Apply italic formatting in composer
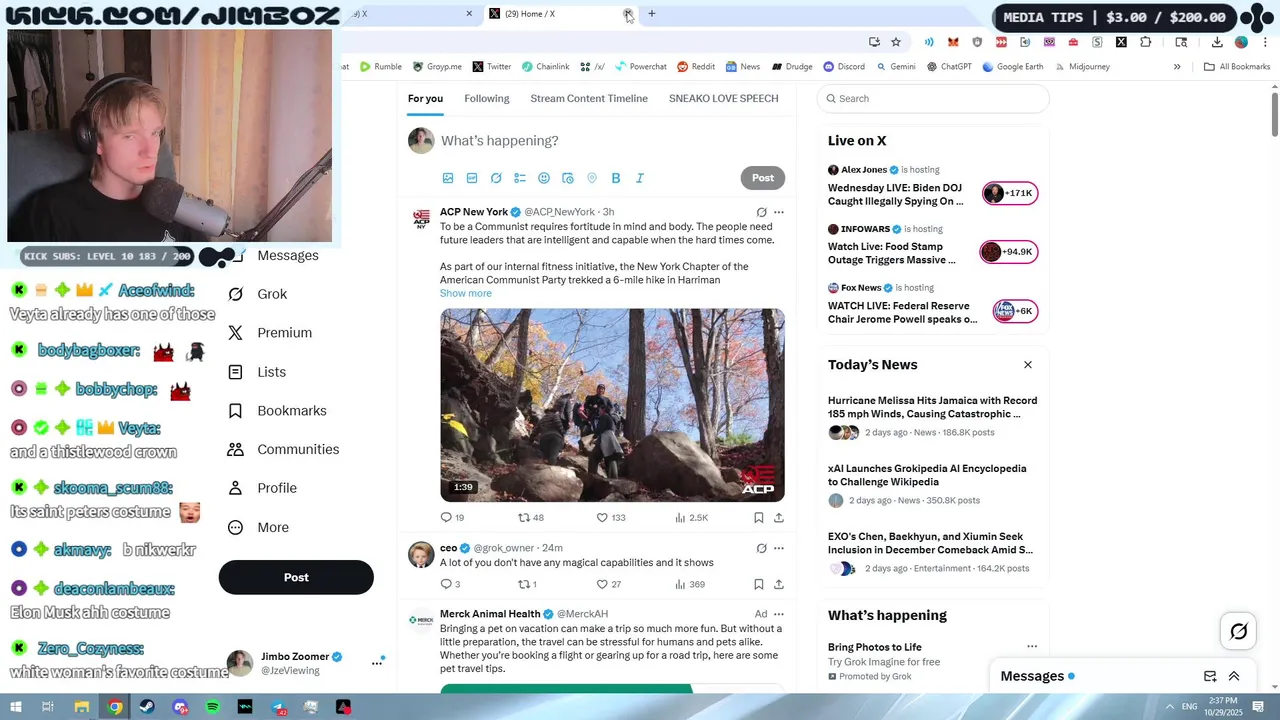1280x720 pixels. tap(640, 178)
